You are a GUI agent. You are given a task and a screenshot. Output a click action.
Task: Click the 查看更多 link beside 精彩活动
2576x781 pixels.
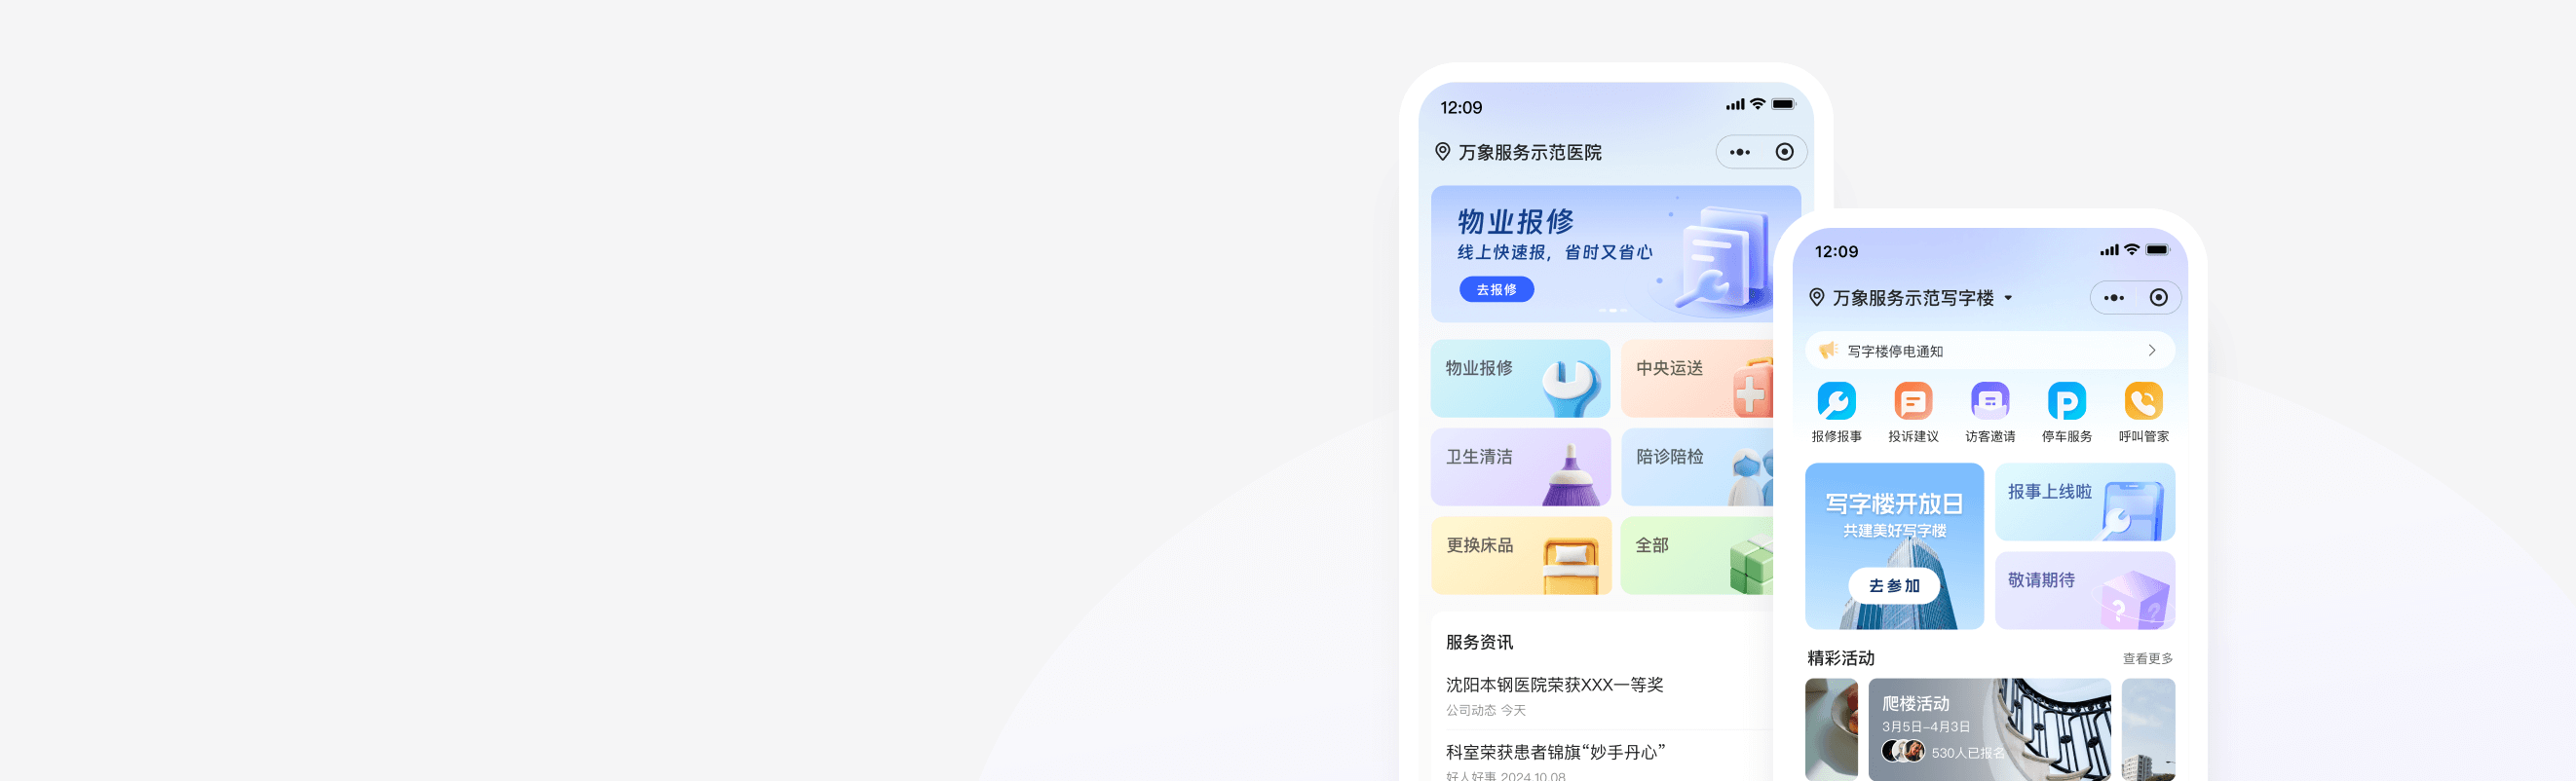[2147, 658]
